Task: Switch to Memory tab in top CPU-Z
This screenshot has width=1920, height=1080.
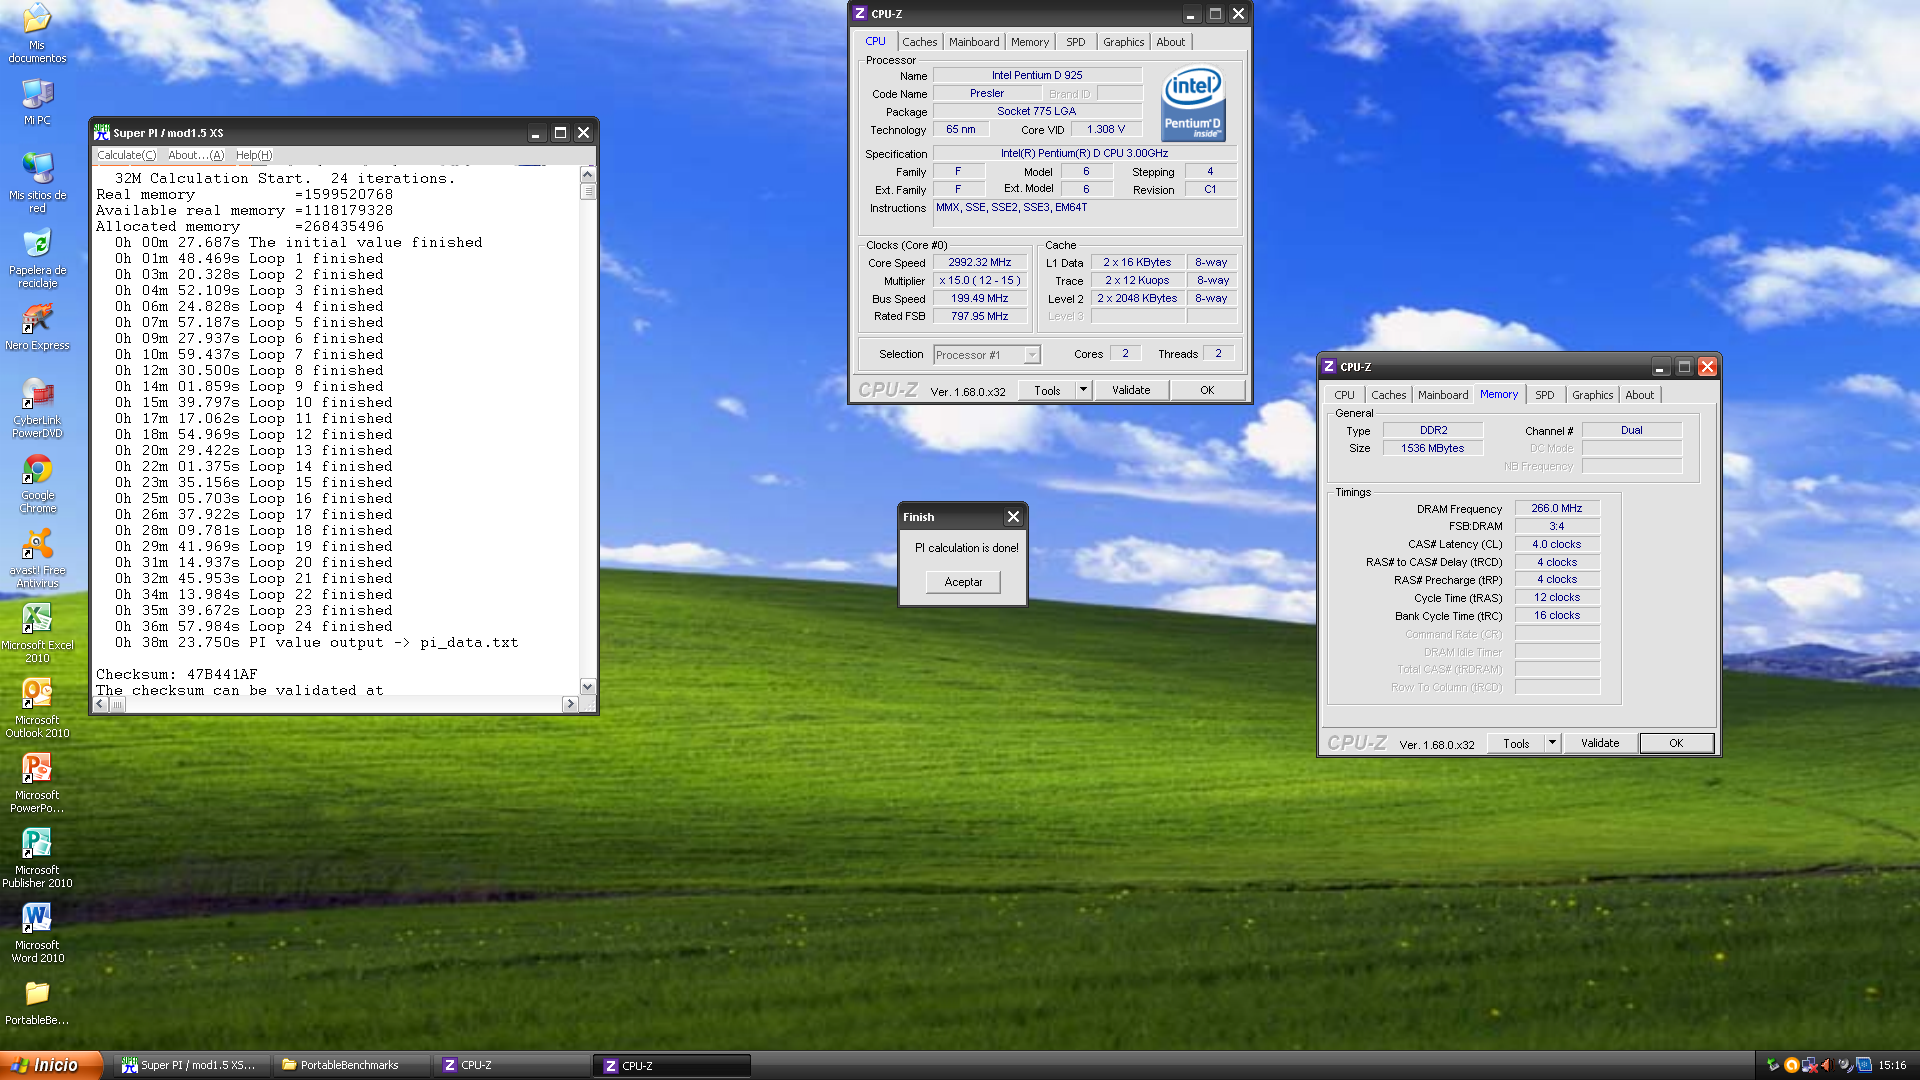Action: 1030,42
